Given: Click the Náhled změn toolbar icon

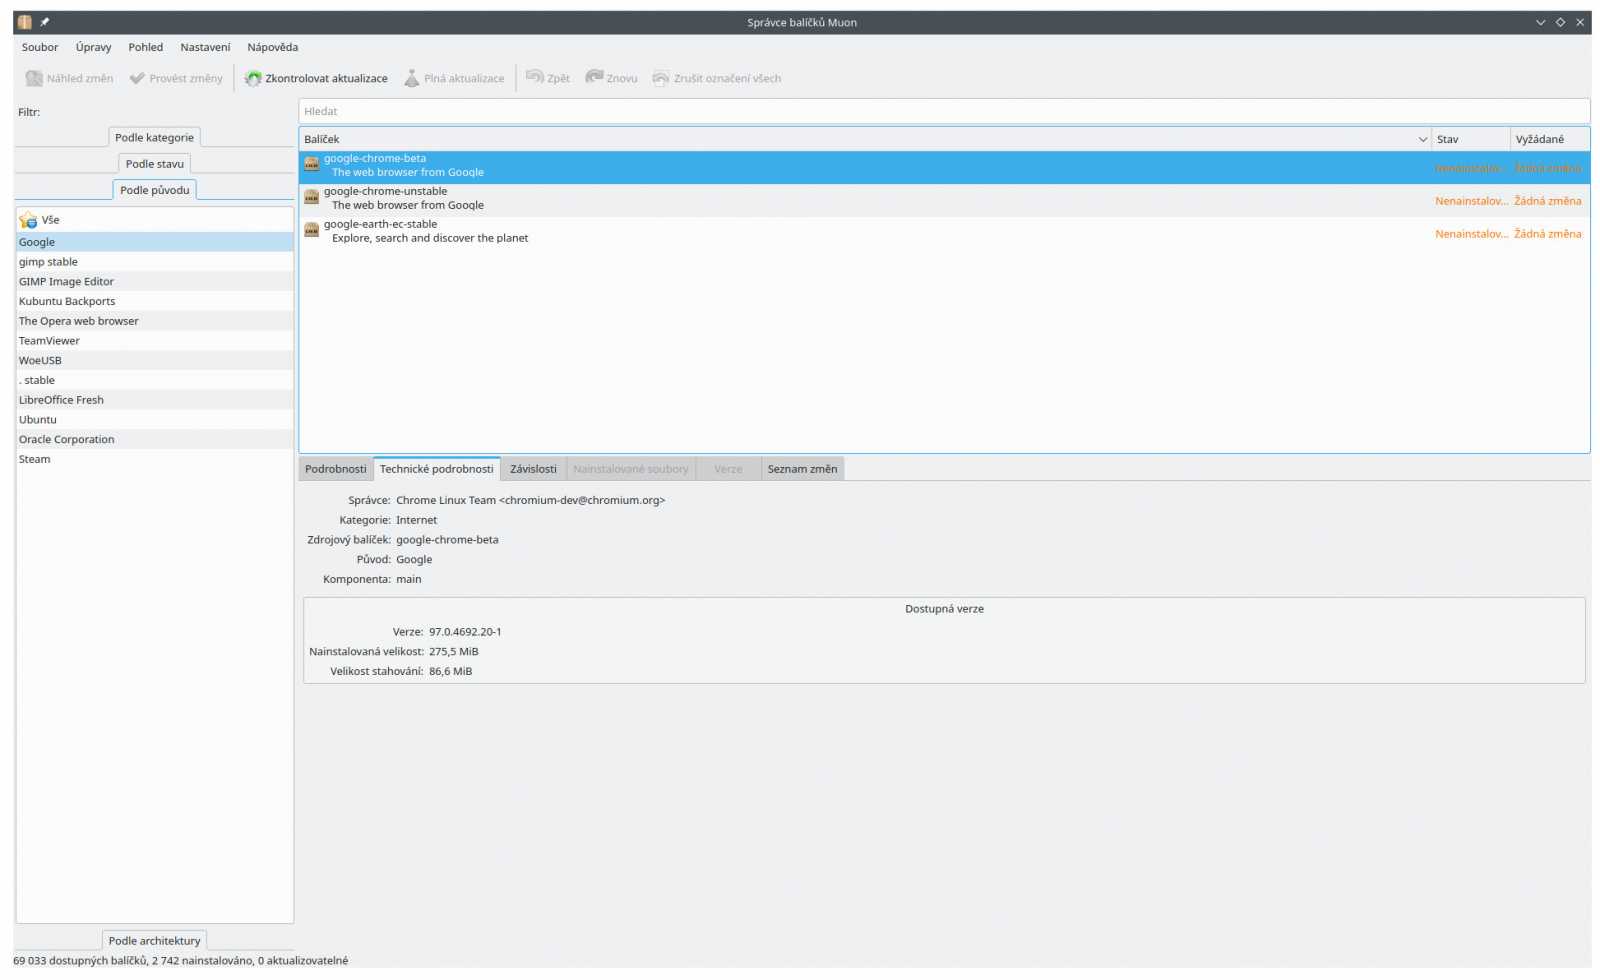Looking at the screenshot, I should pyautogui.click(x=34, y=78).
